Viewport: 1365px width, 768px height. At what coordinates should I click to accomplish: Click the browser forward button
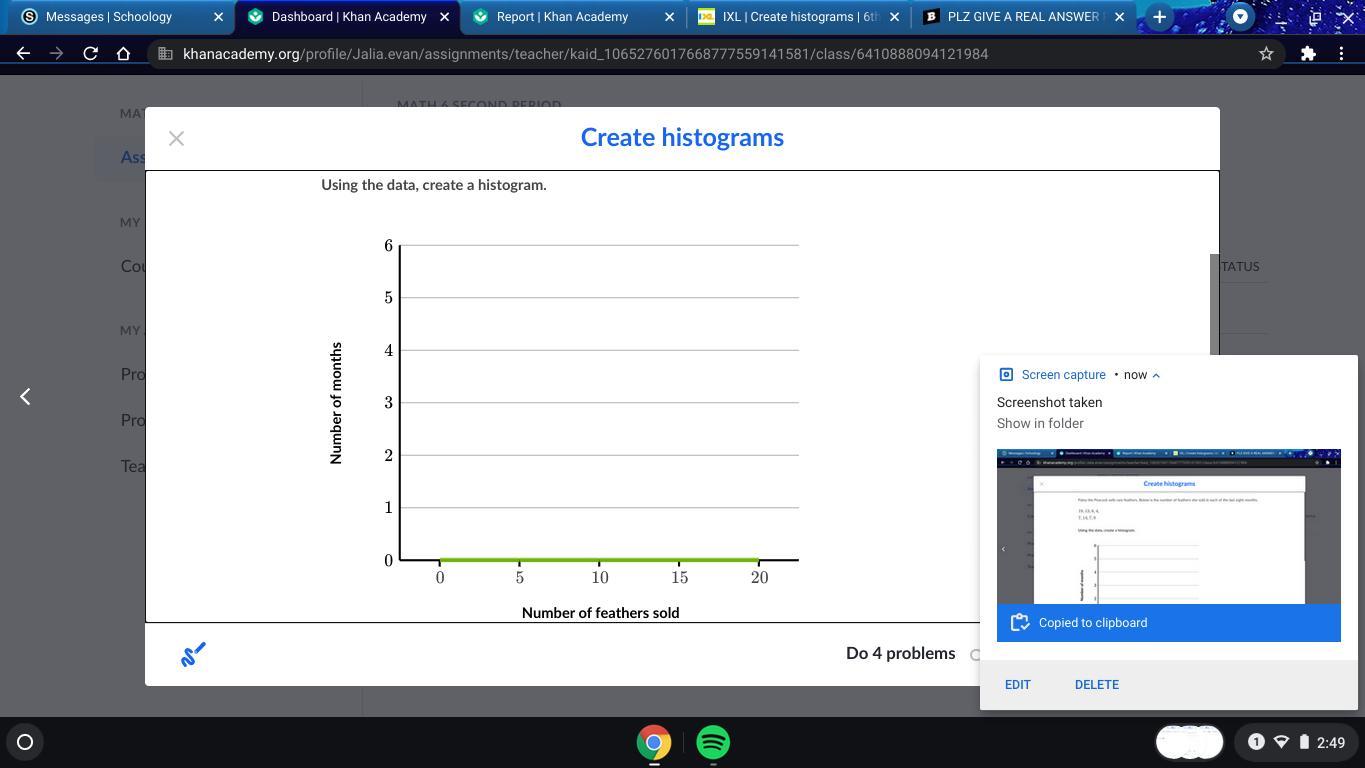pos(57,54)
